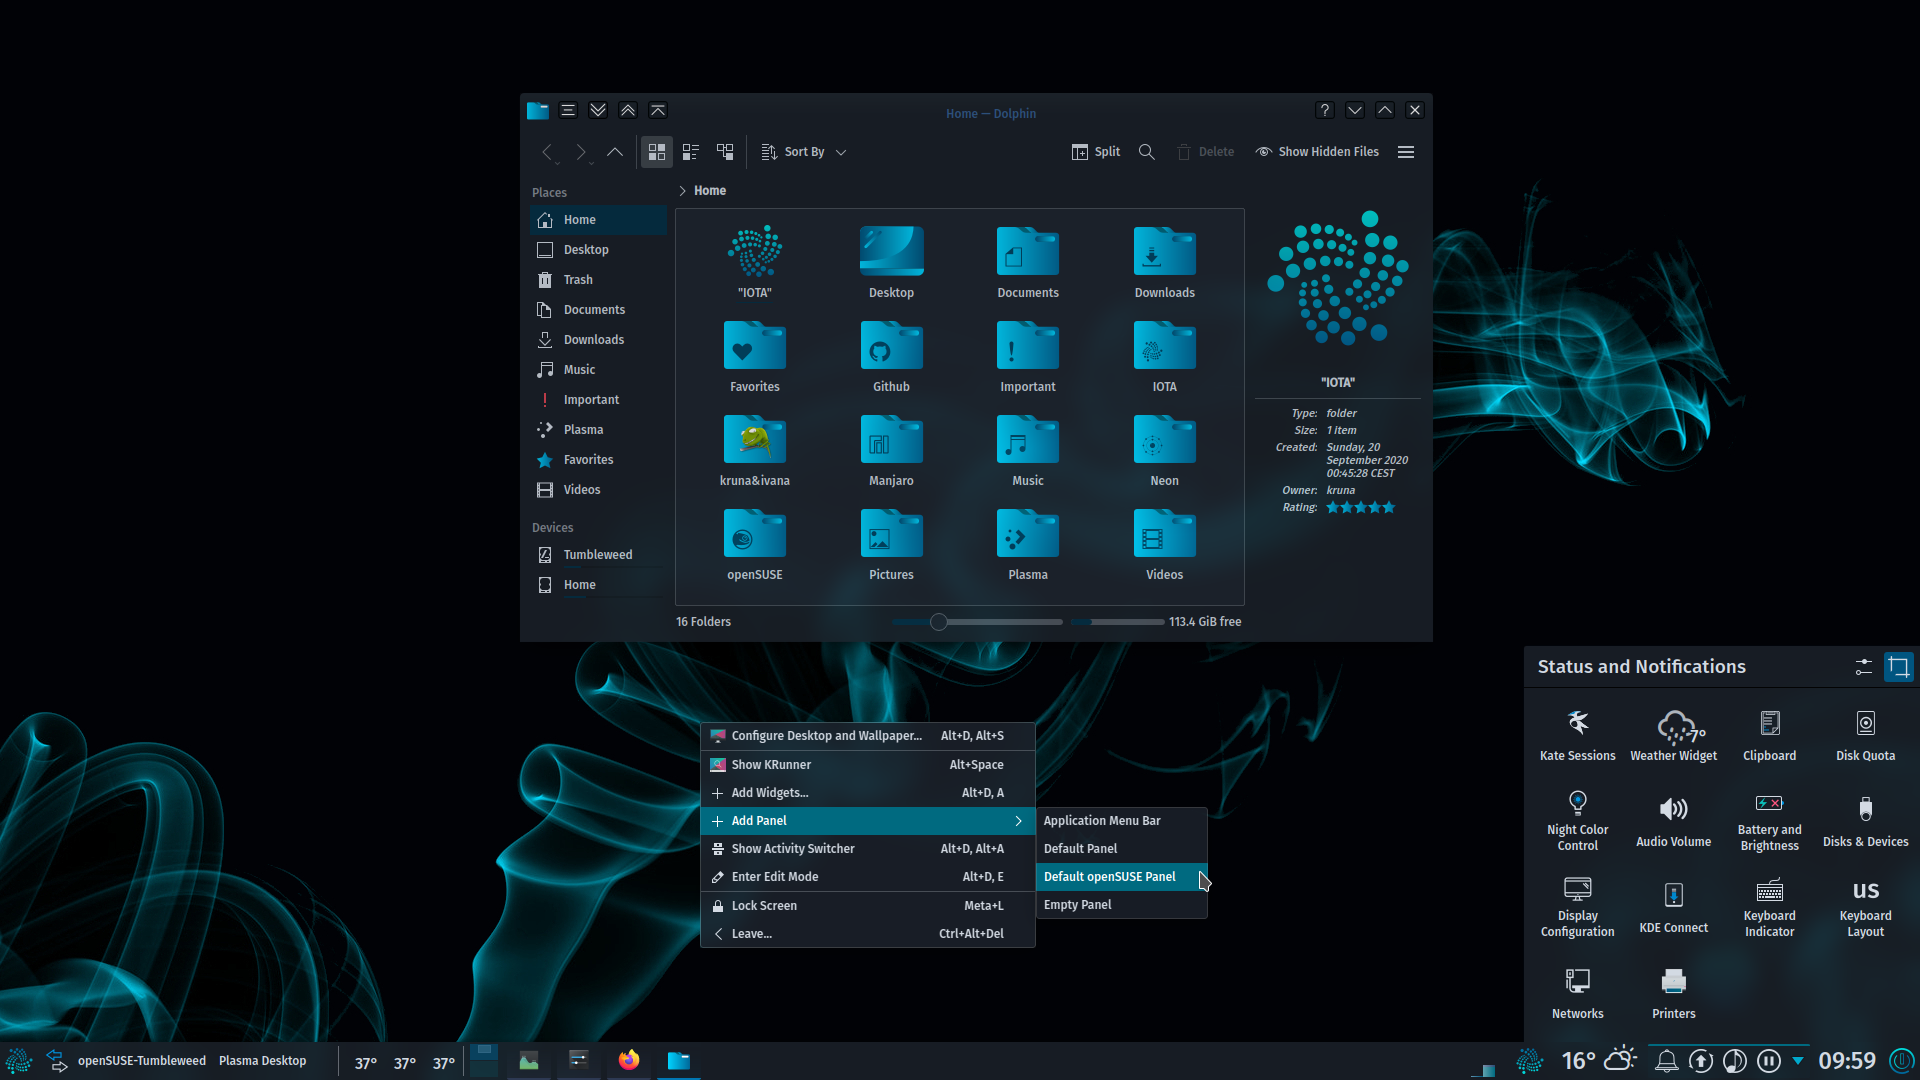Open the Weather Widget entry
The height and width of the screenshot is (1080, 1920).
tap(1674, 735)
